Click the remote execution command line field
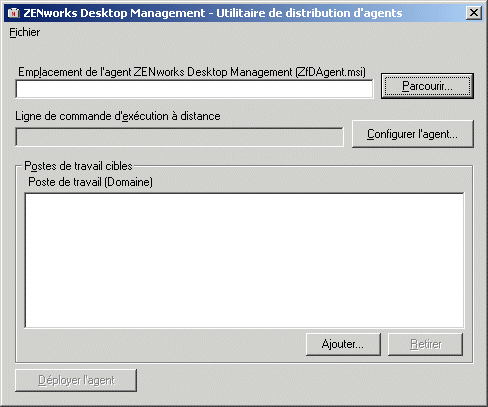The image size is (488, 407). 179,137
